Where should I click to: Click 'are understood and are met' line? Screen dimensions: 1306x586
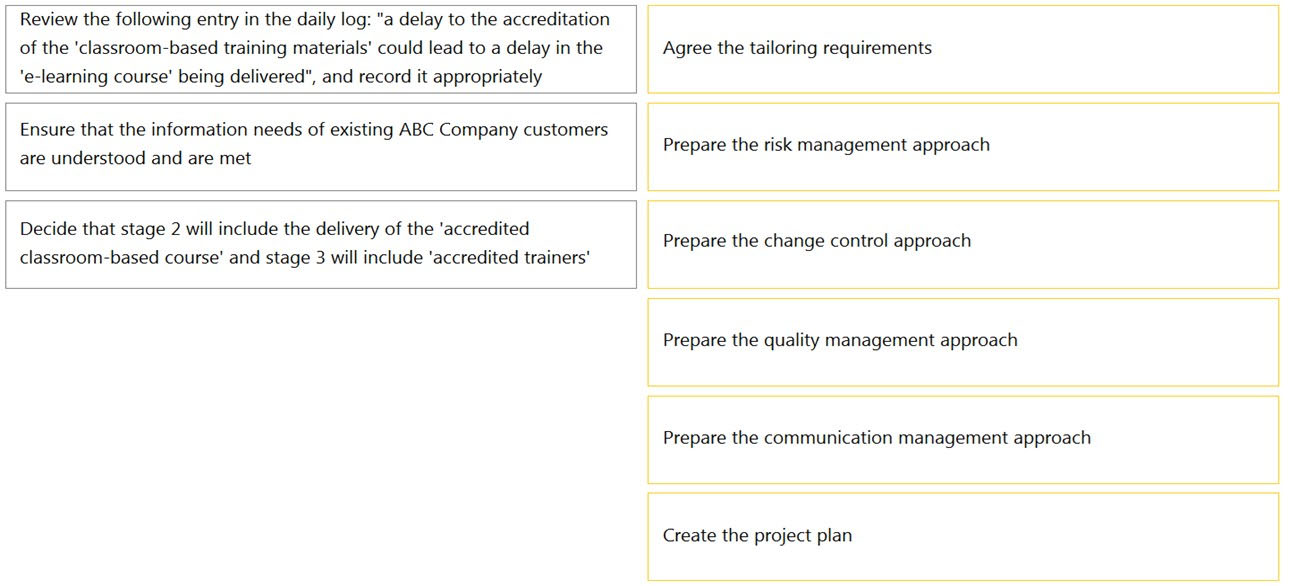coord(136,158)
